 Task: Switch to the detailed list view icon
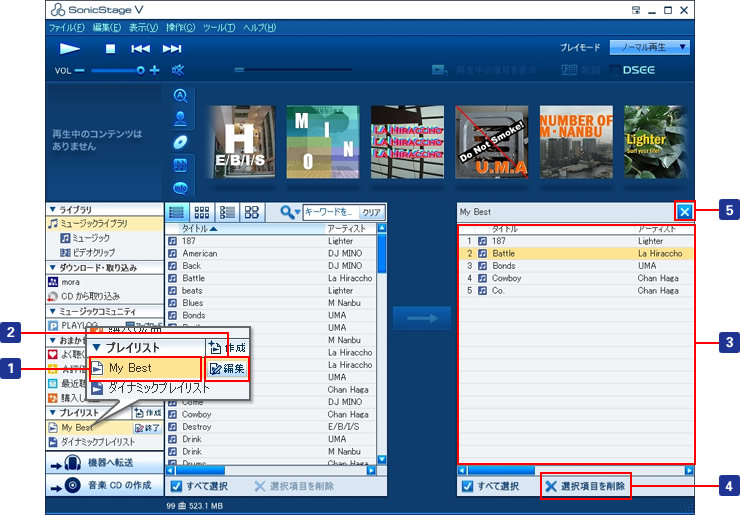[x=177, y=212]
